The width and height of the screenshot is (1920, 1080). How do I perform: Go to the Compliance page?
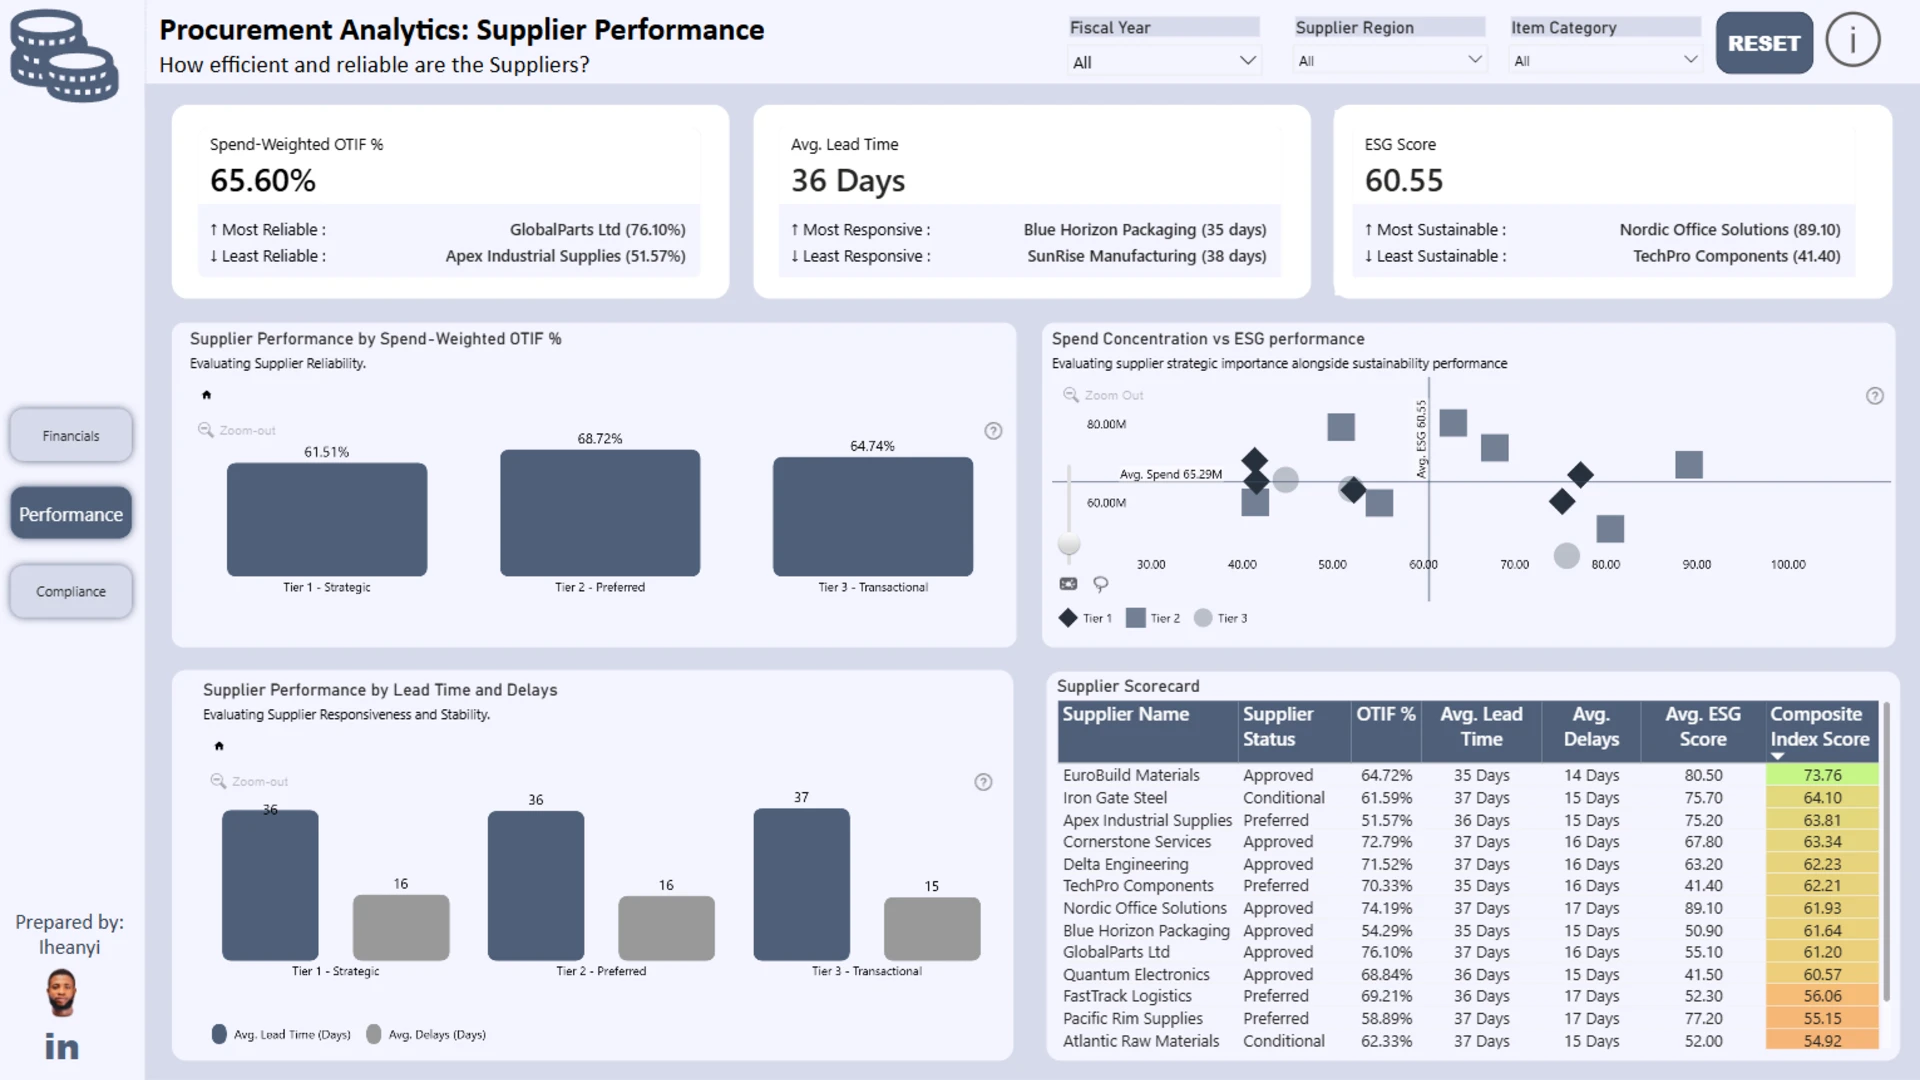coord(71,592)
